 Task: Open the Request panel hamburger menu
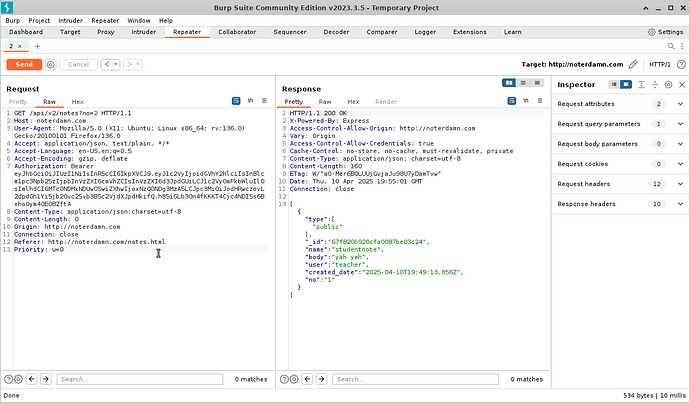[264, 101]
